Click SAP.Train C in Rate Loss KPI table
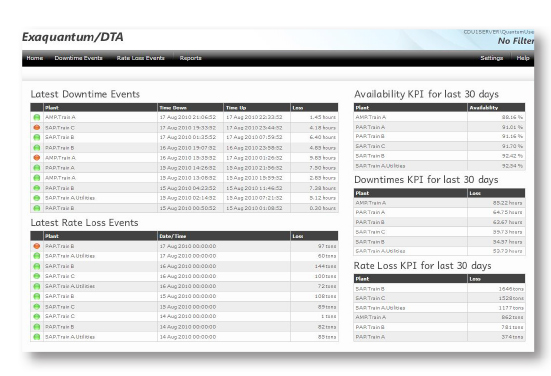The height and width of the screenshot is (376, 551). [x=370, y=298]
